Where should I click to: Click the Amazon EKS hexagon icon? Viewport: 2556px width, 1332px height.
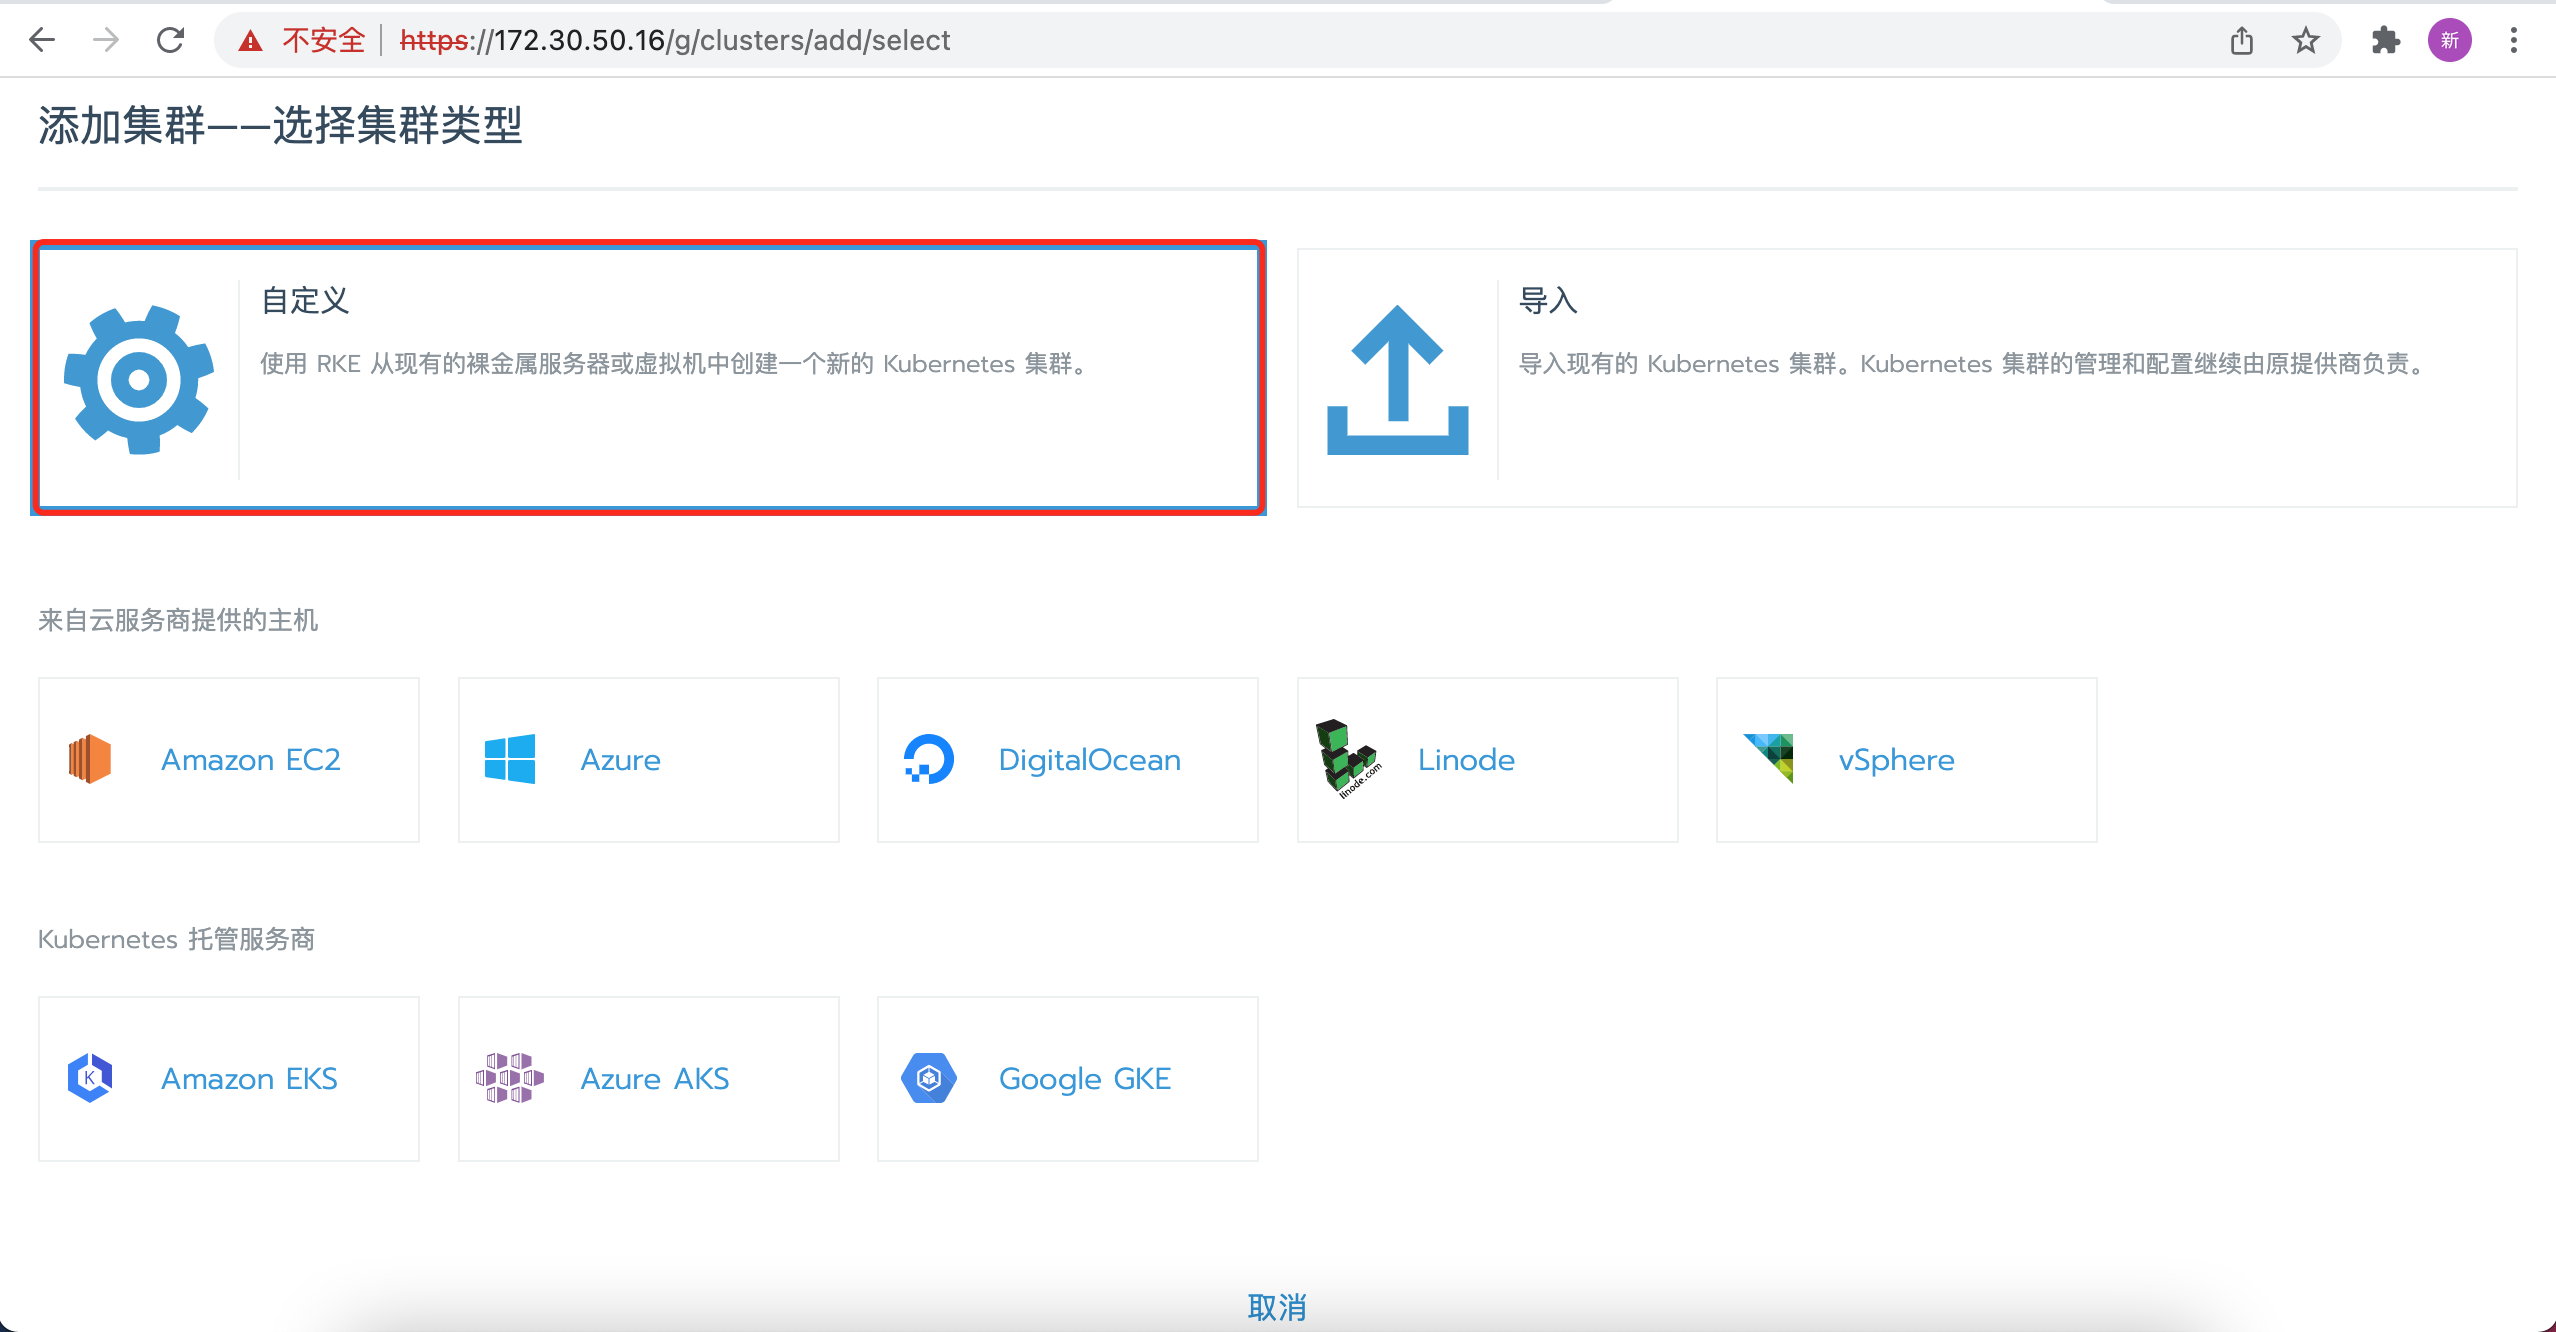coord(90,1078)
